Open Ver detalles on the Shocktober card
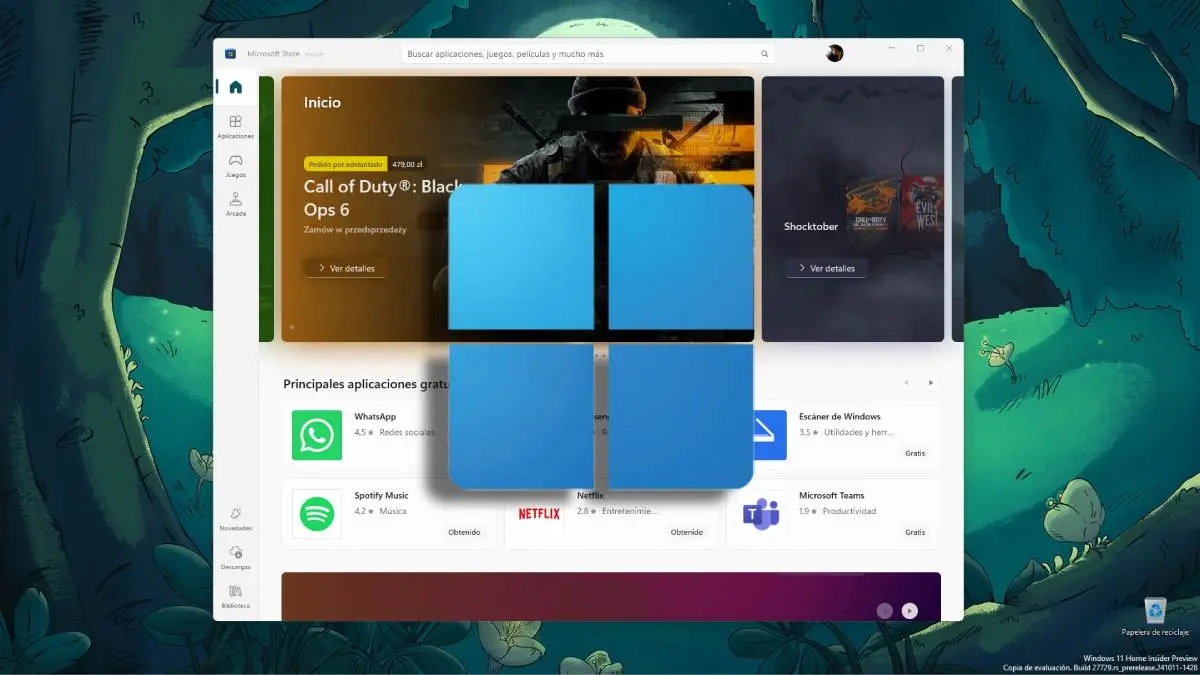Viewport: 1200px width, 675px height. (x=825, y=268)
